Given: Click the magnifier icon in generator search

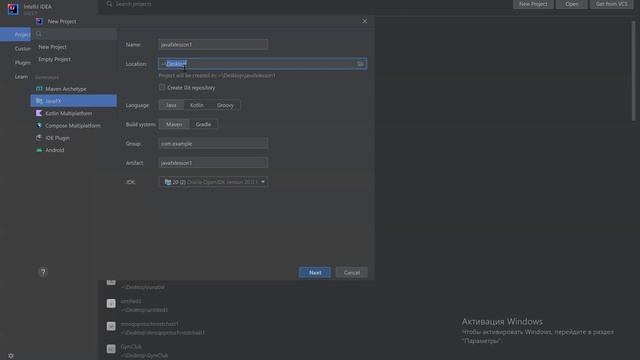Looking at the screenshot, I should pyautogui.click(x=39, y=34).
